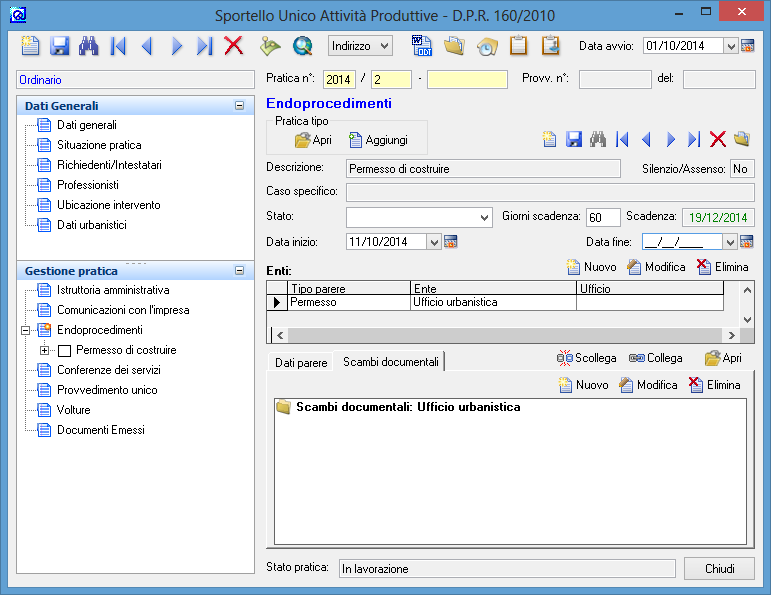Open the Word ODT export icon
Viewport: 771px width, 595px height.
421,46
